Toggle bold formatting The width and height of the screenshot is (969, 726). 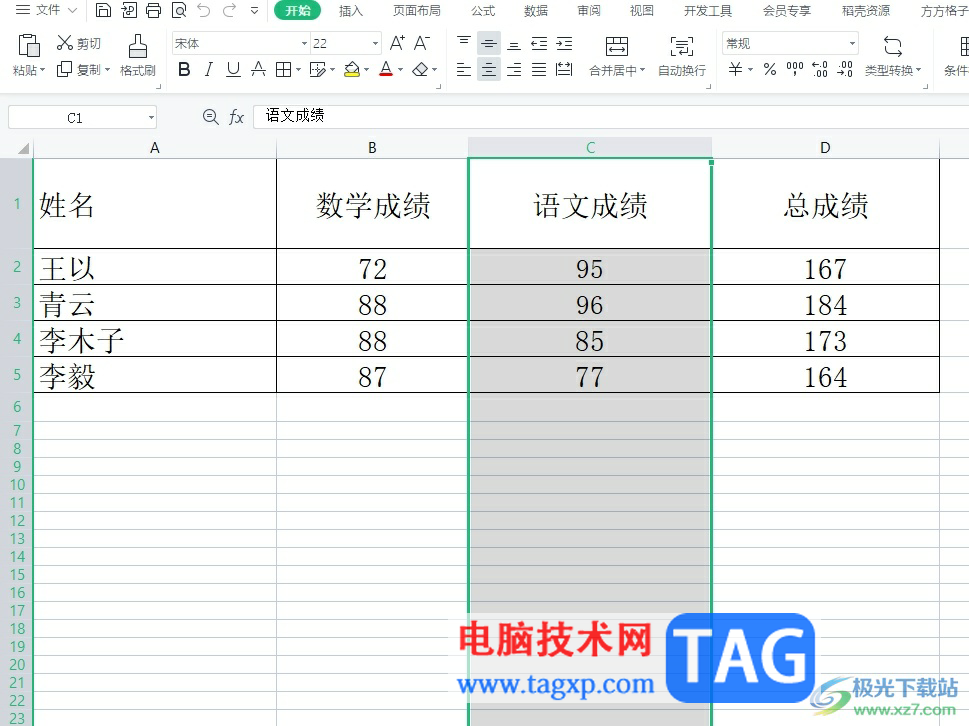pos(184,69)
